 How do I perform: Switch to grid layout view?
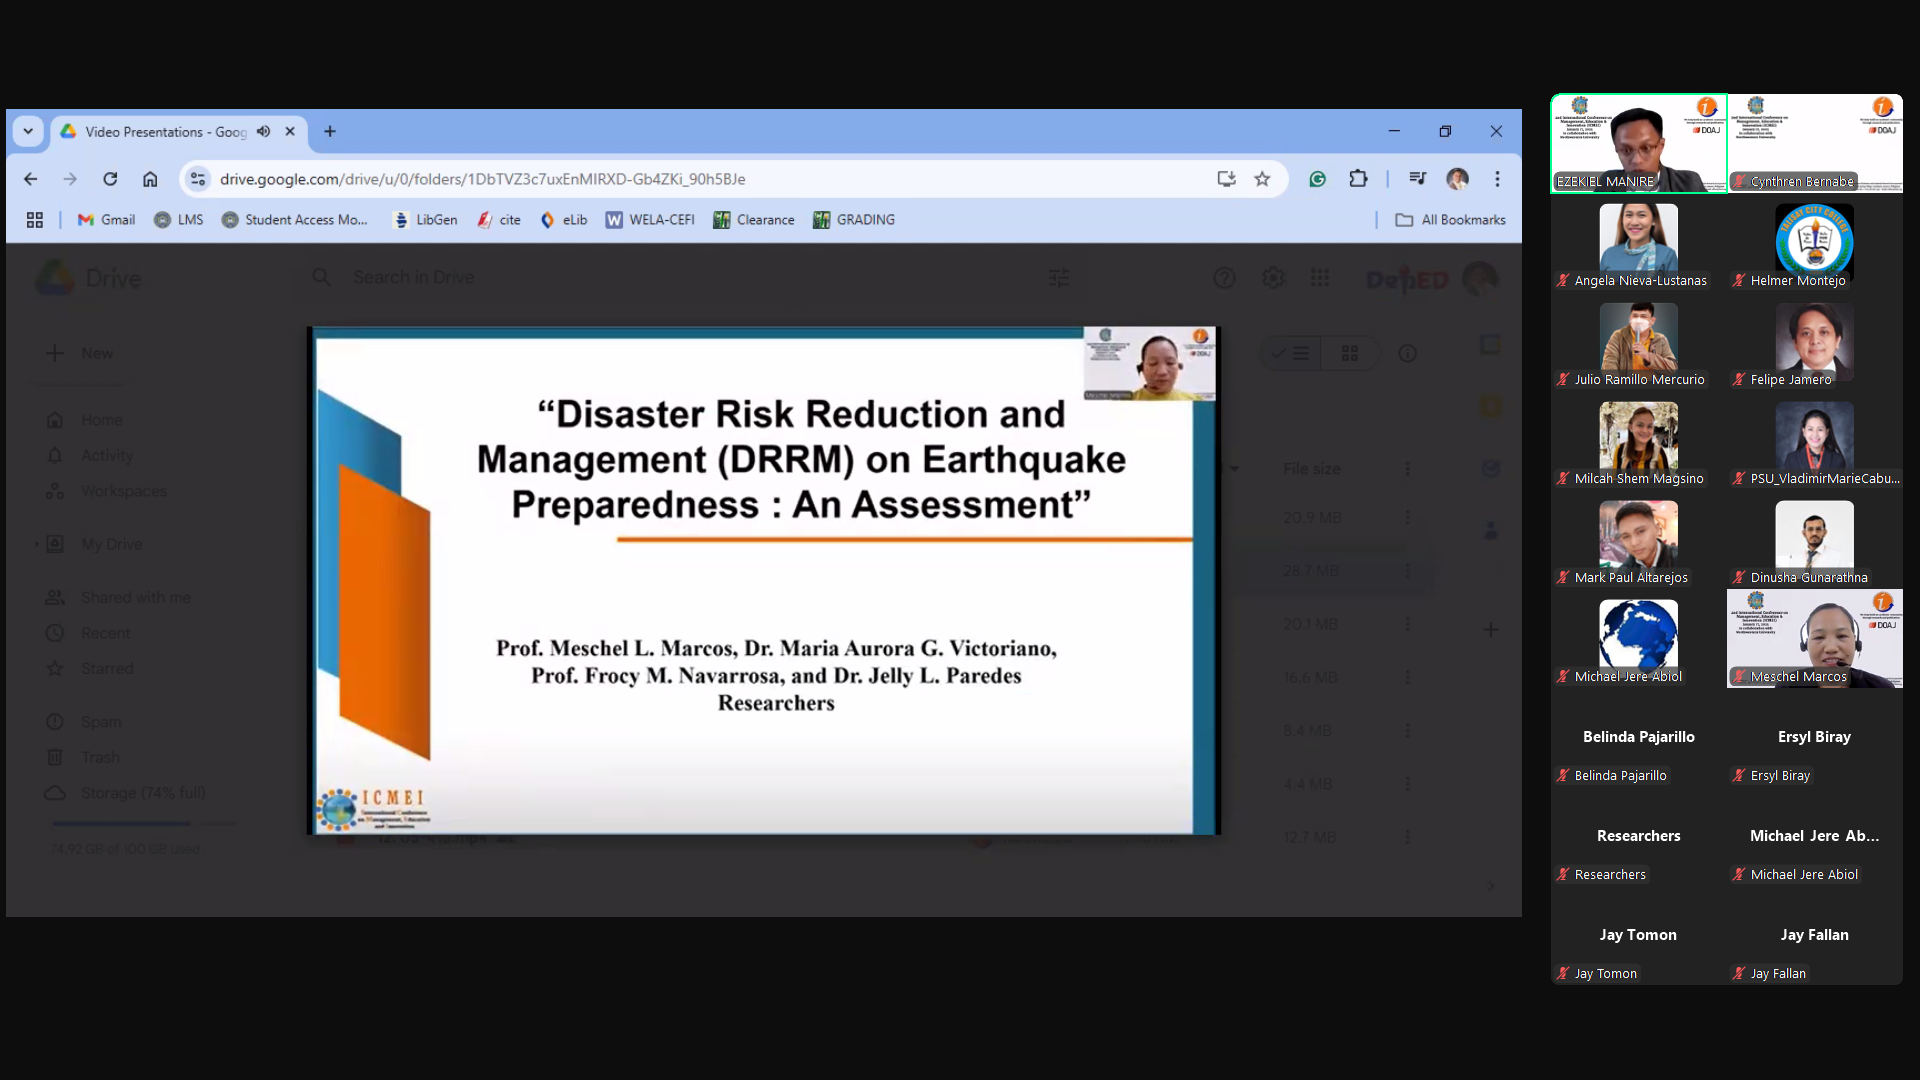[x=1350, y=353]
